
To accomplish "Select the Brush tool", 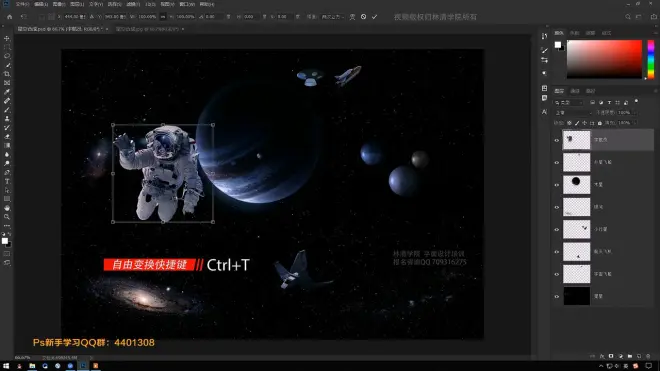I will click(x=7, y=110).
